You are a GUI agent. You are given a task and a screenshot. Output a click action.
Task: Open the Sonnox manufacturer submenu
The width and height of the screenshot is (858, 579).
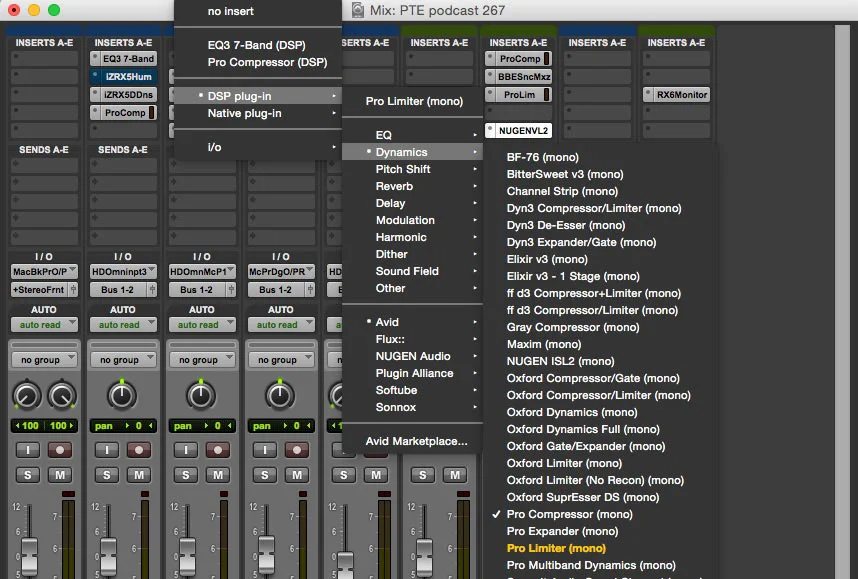413,407
